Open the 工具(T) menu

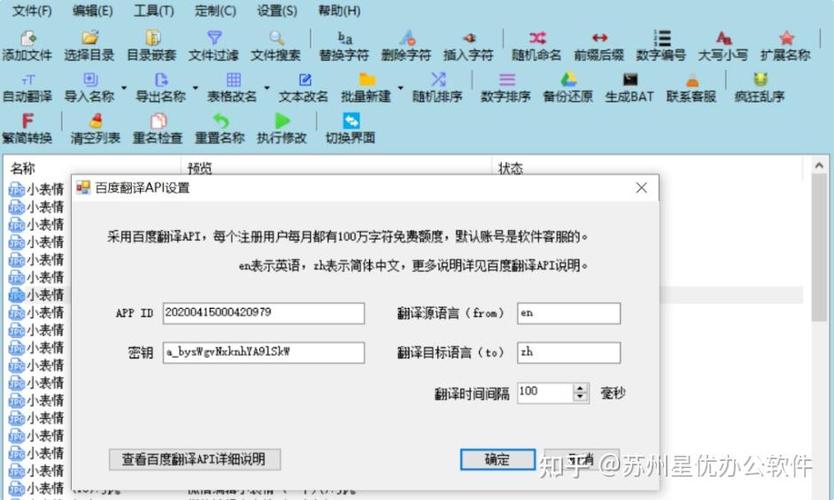[x=154, y=11]
